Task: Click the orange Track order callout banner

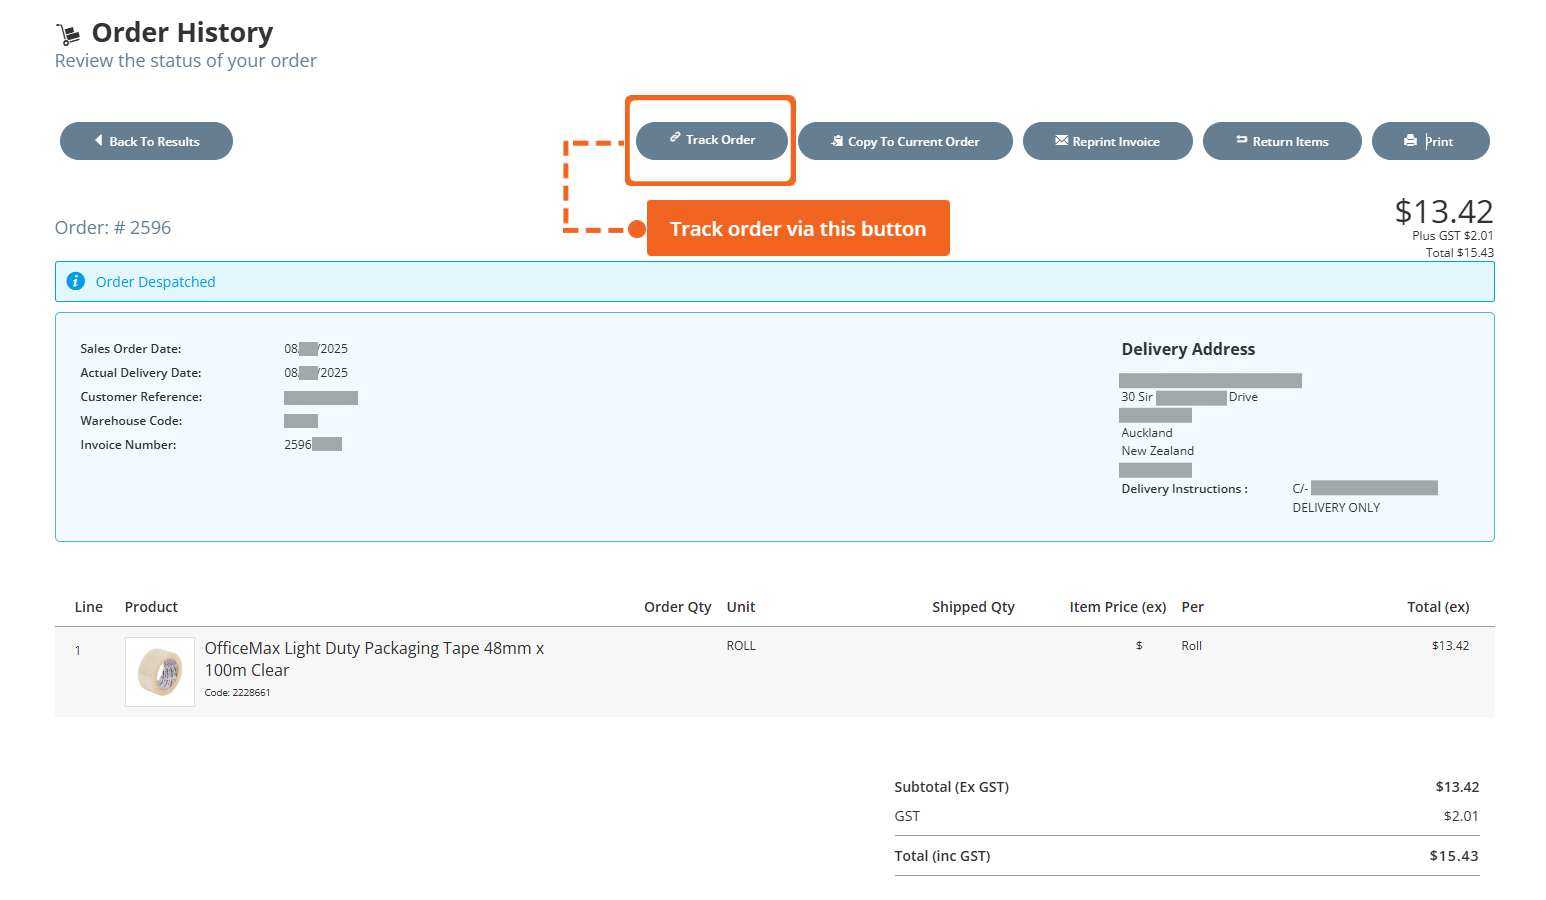Action: 798,228
